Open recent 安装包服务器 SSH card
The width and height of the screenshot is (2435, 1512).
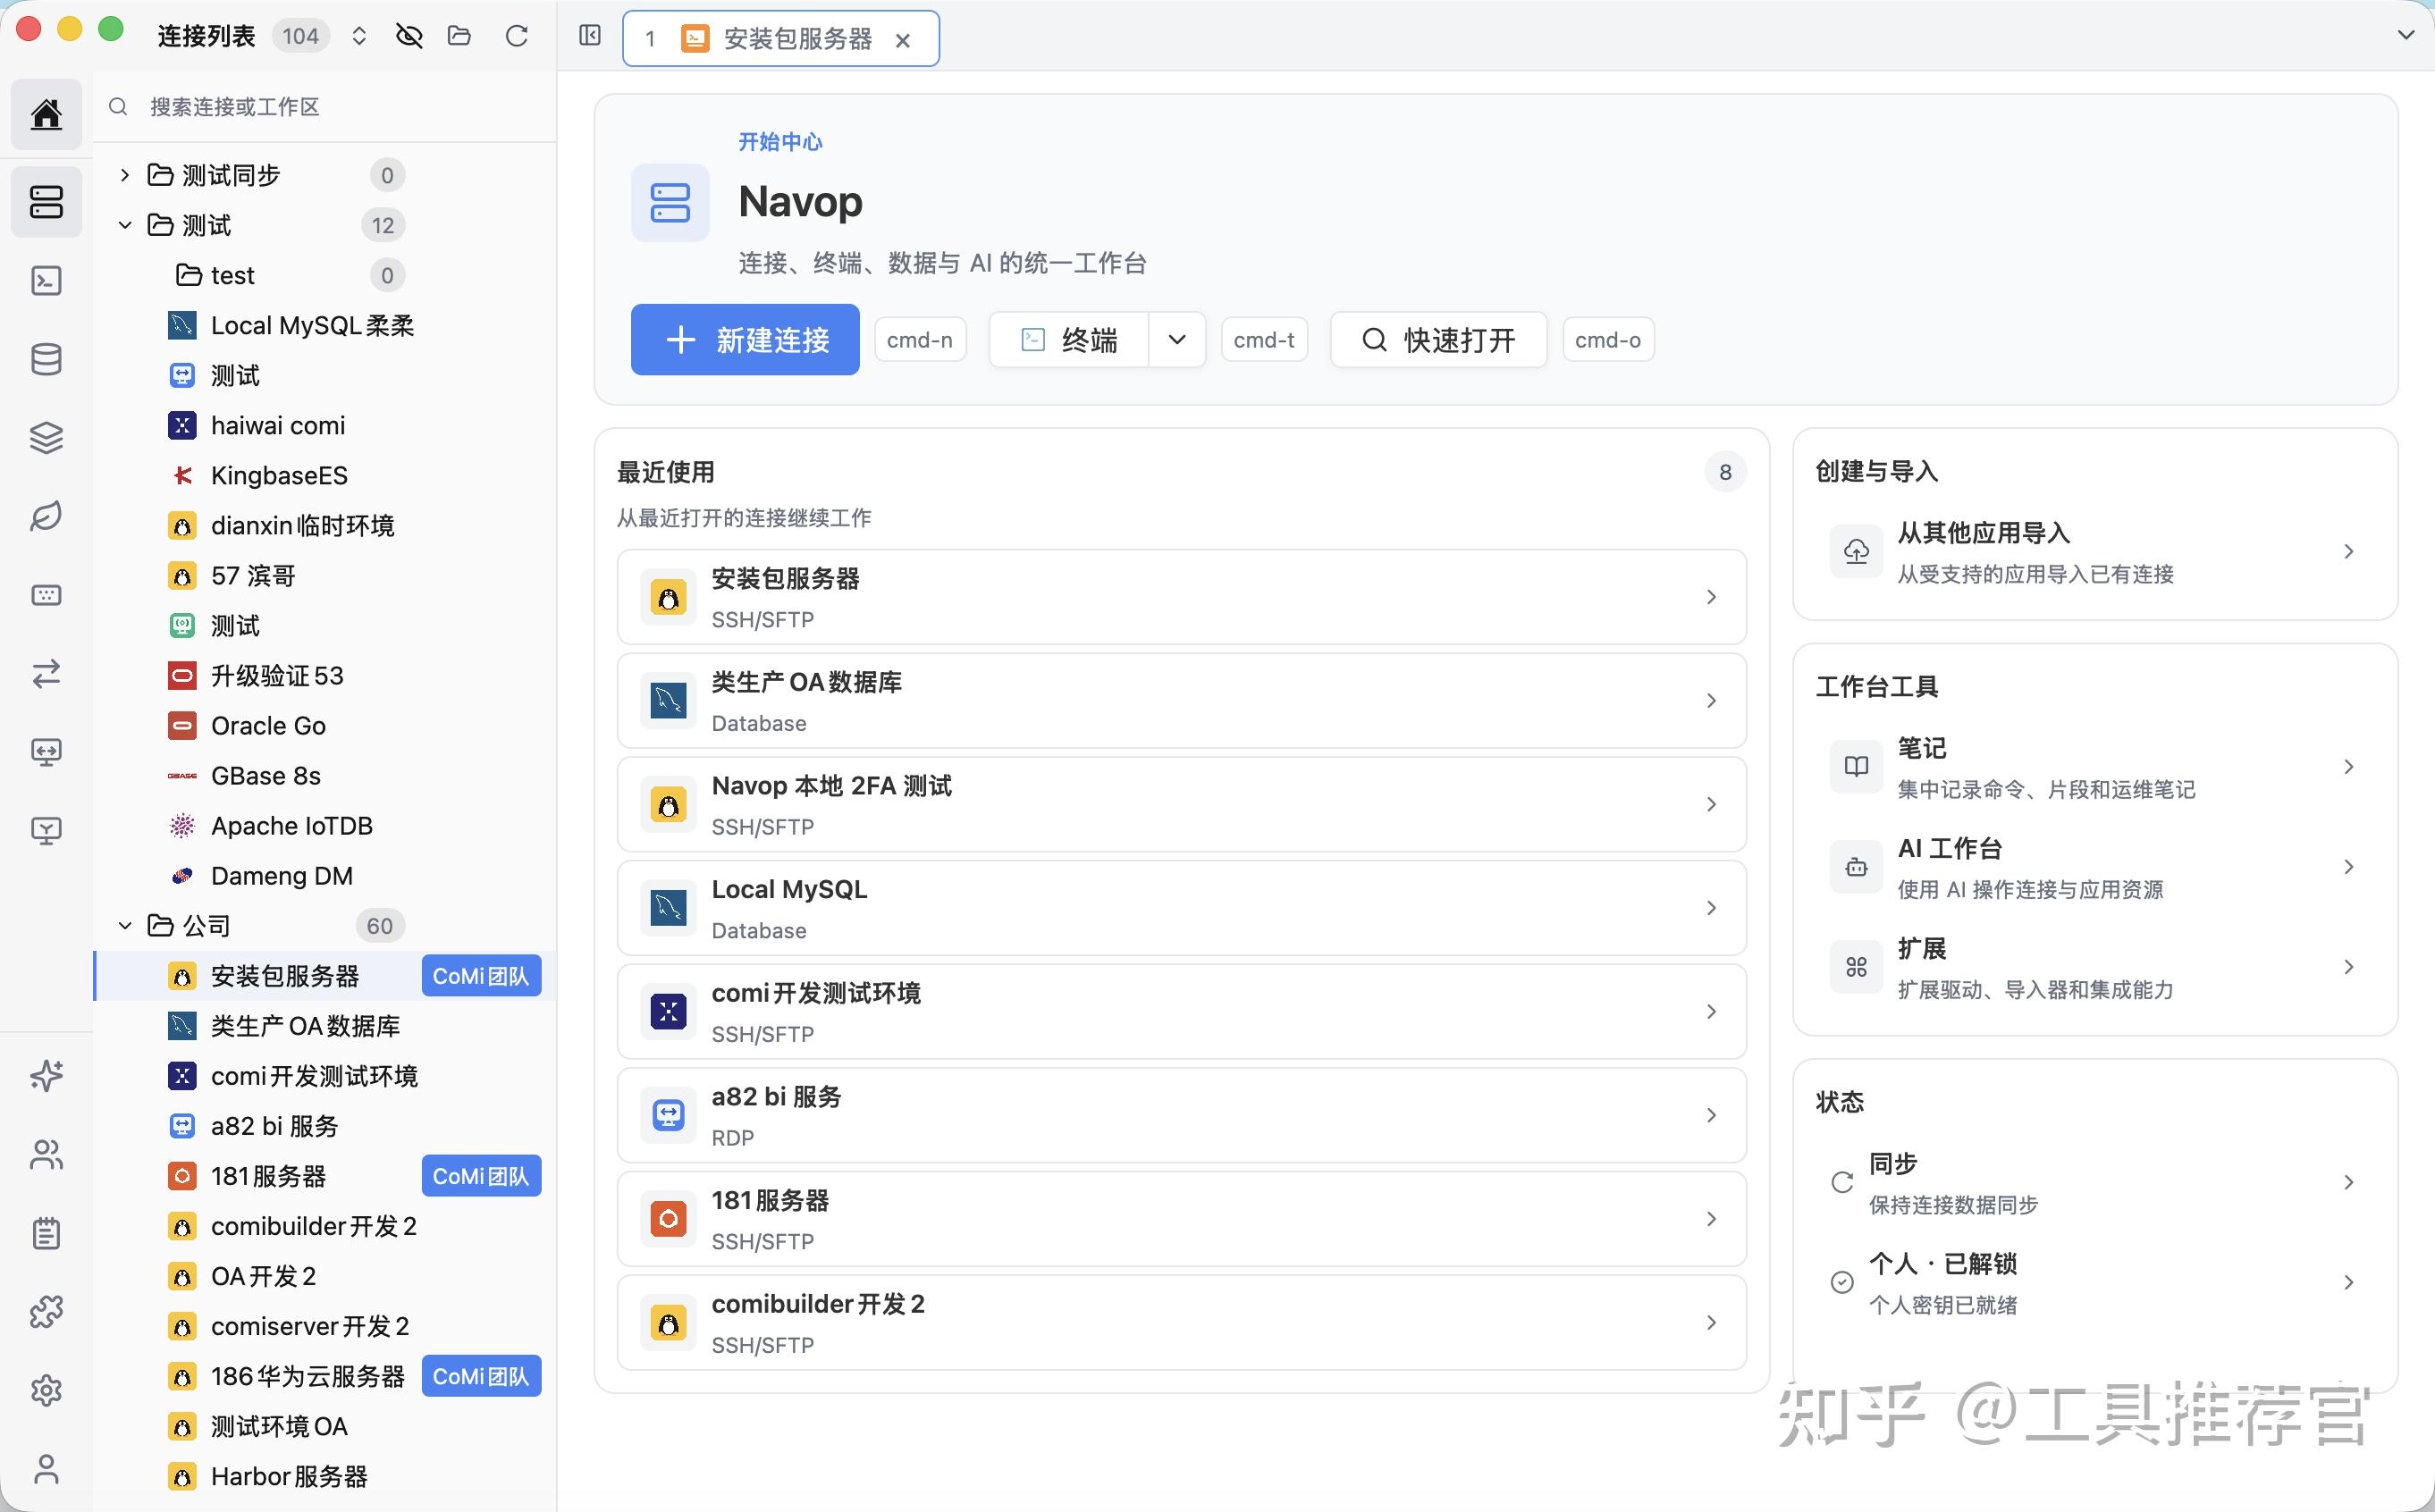(1182, 597)
